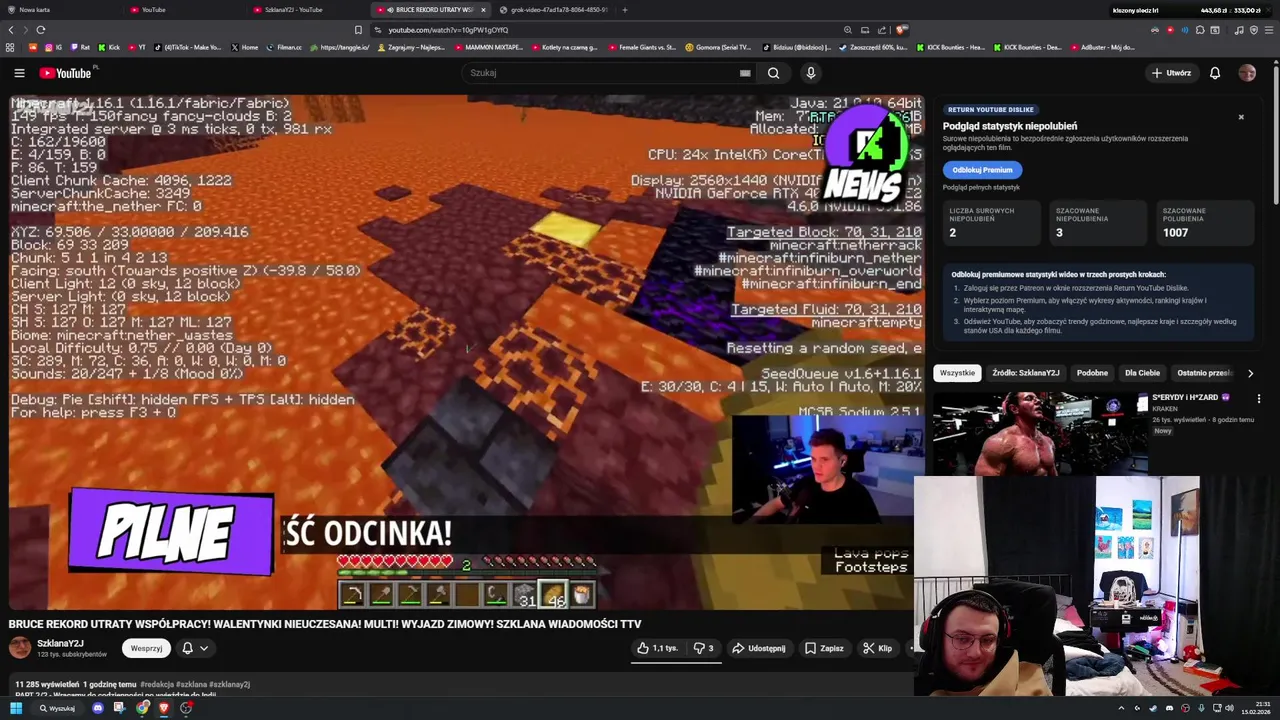
Task: Save video with Zapisz button
Action: (824, 648)
